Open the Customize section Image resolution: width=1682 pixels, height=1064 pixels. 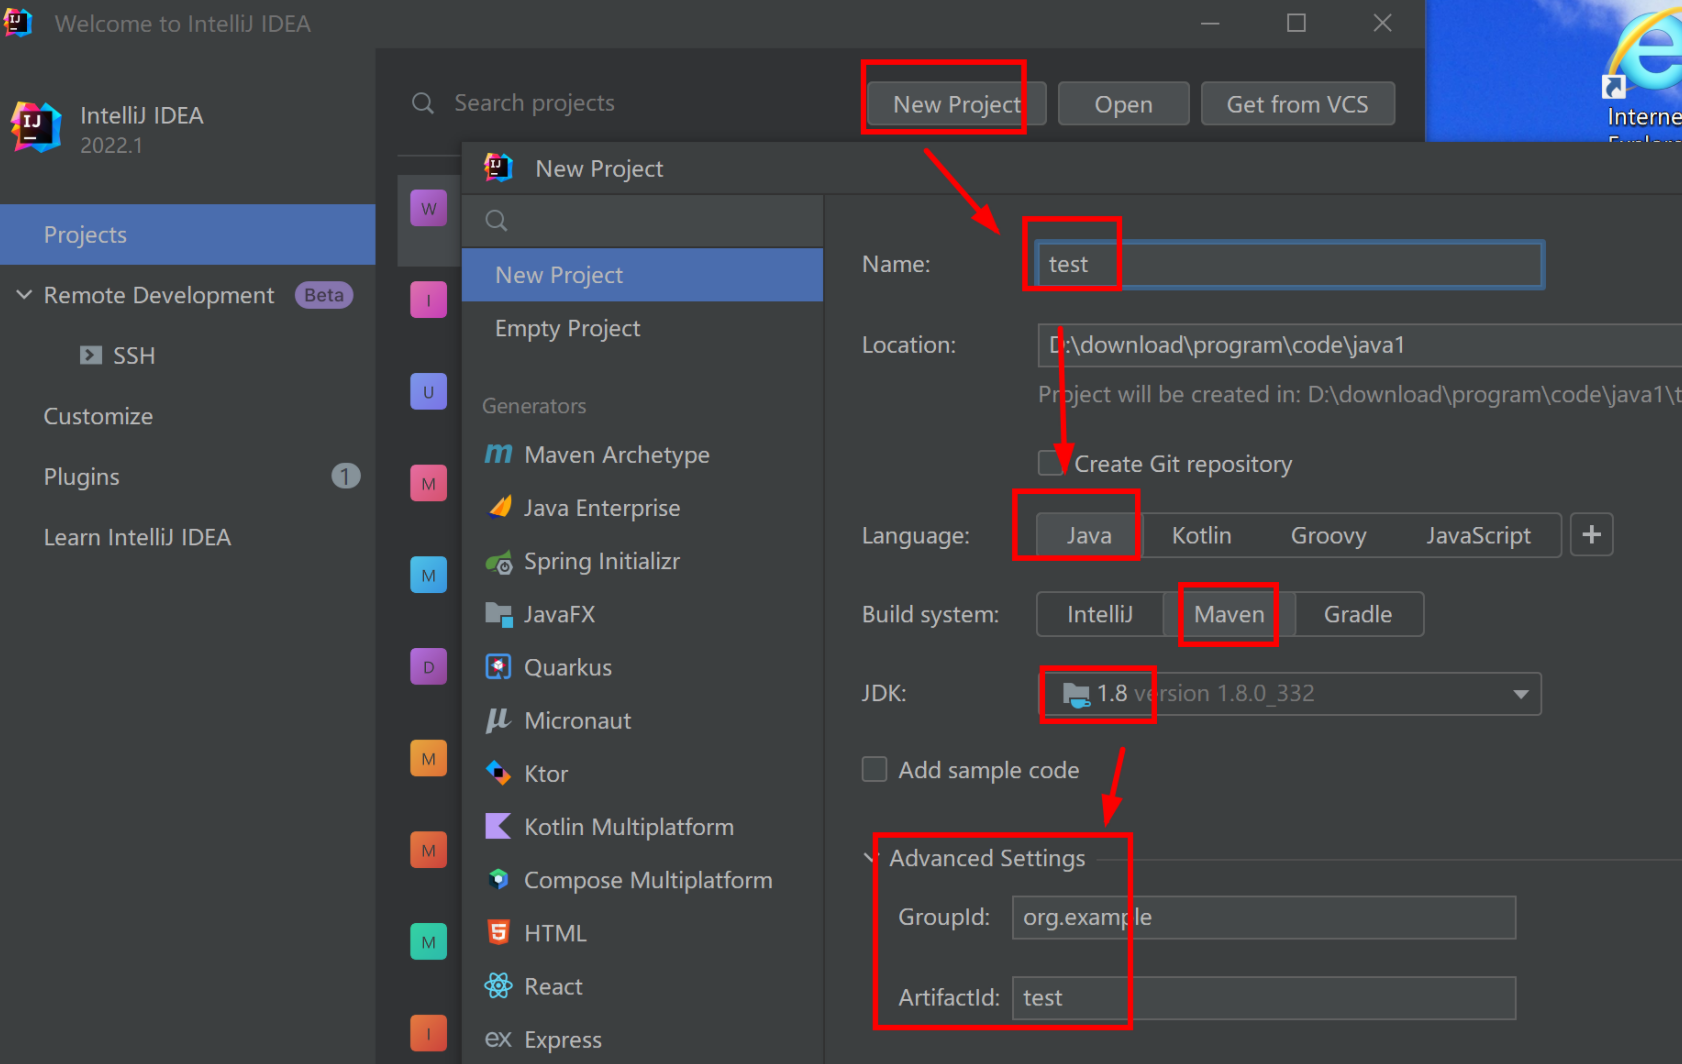pyautogui.click(x=98, y=416)
